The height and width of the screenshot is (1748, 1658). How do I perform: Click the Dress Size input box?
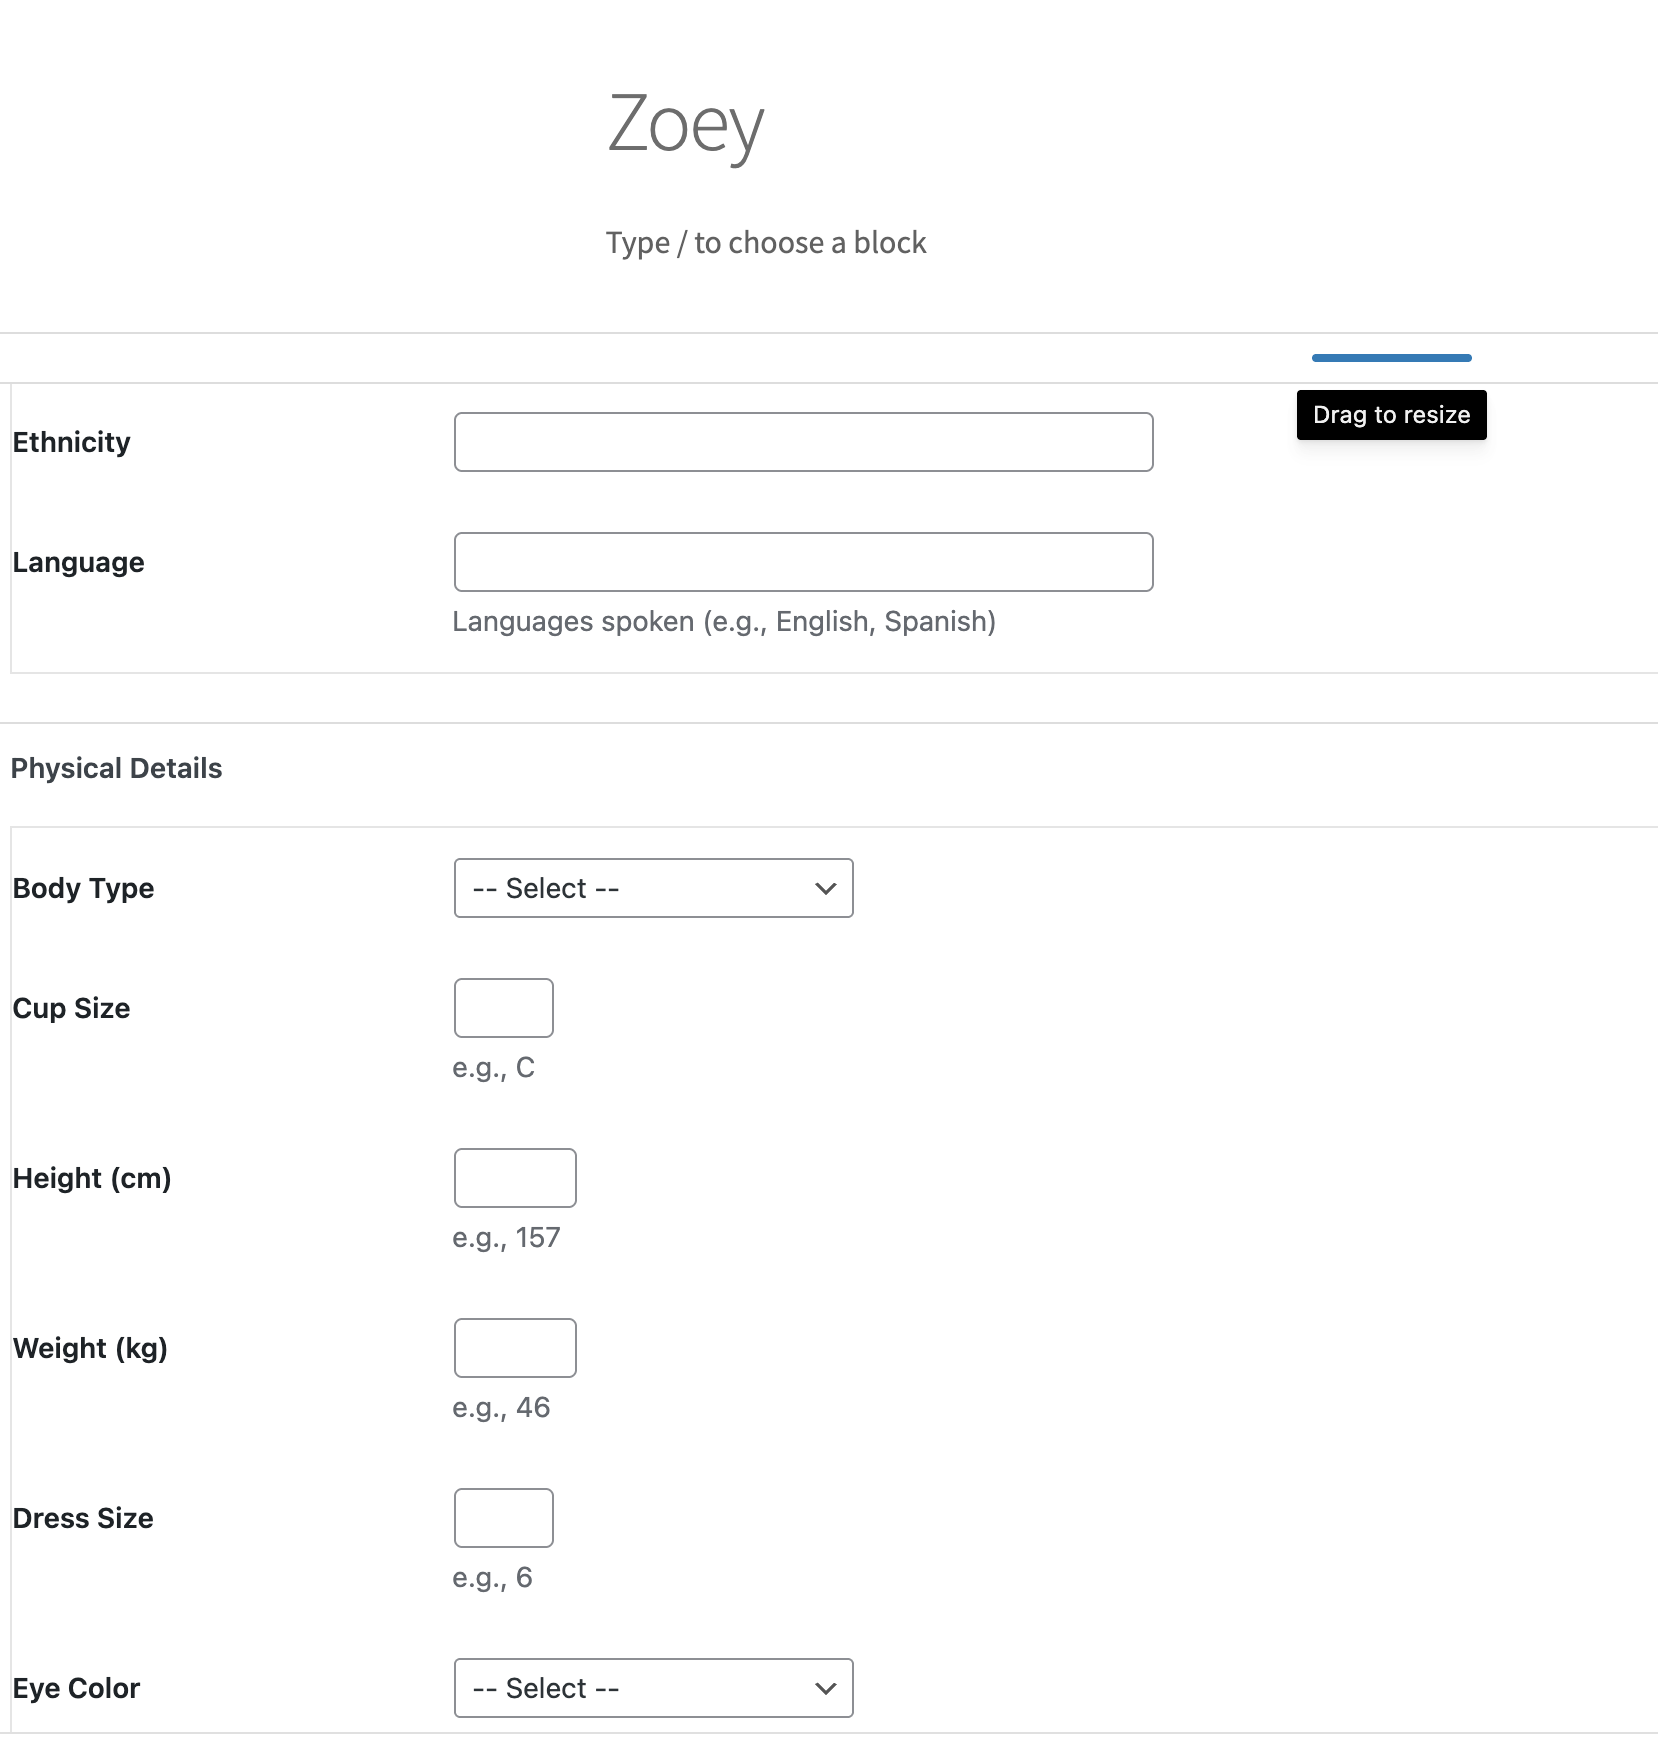(x=503, y=1517)
